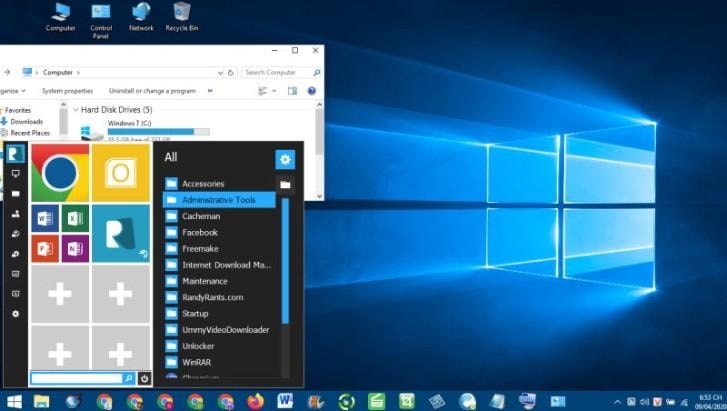Select the Windows 7 (C:) drive
The height and width of the screenshot is (411, 727).
tap(129, 123)
